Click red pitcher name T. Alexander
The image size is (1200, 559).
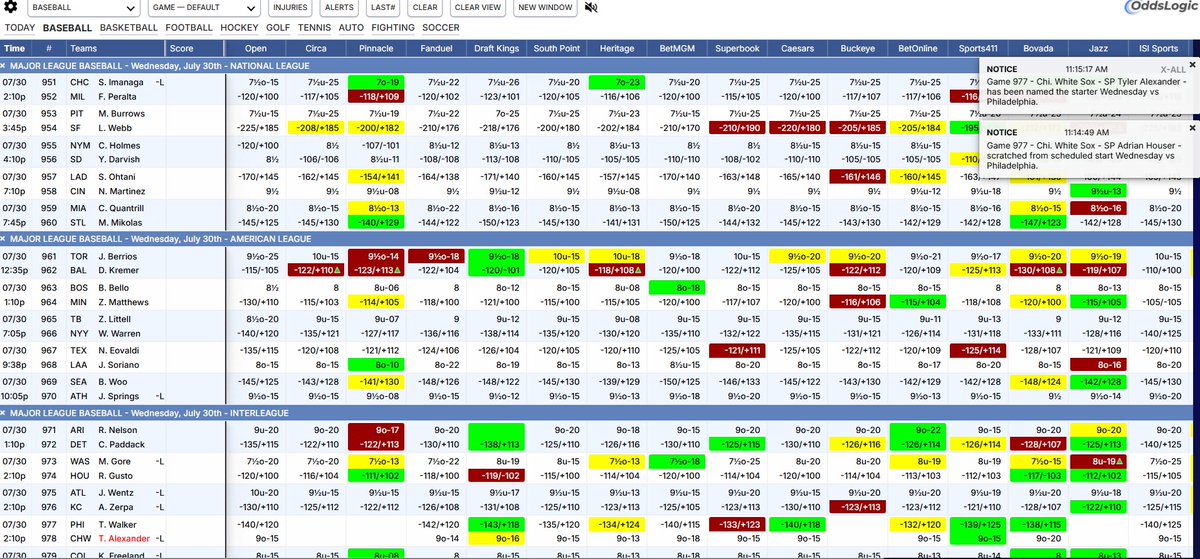[x=125, y=538]
